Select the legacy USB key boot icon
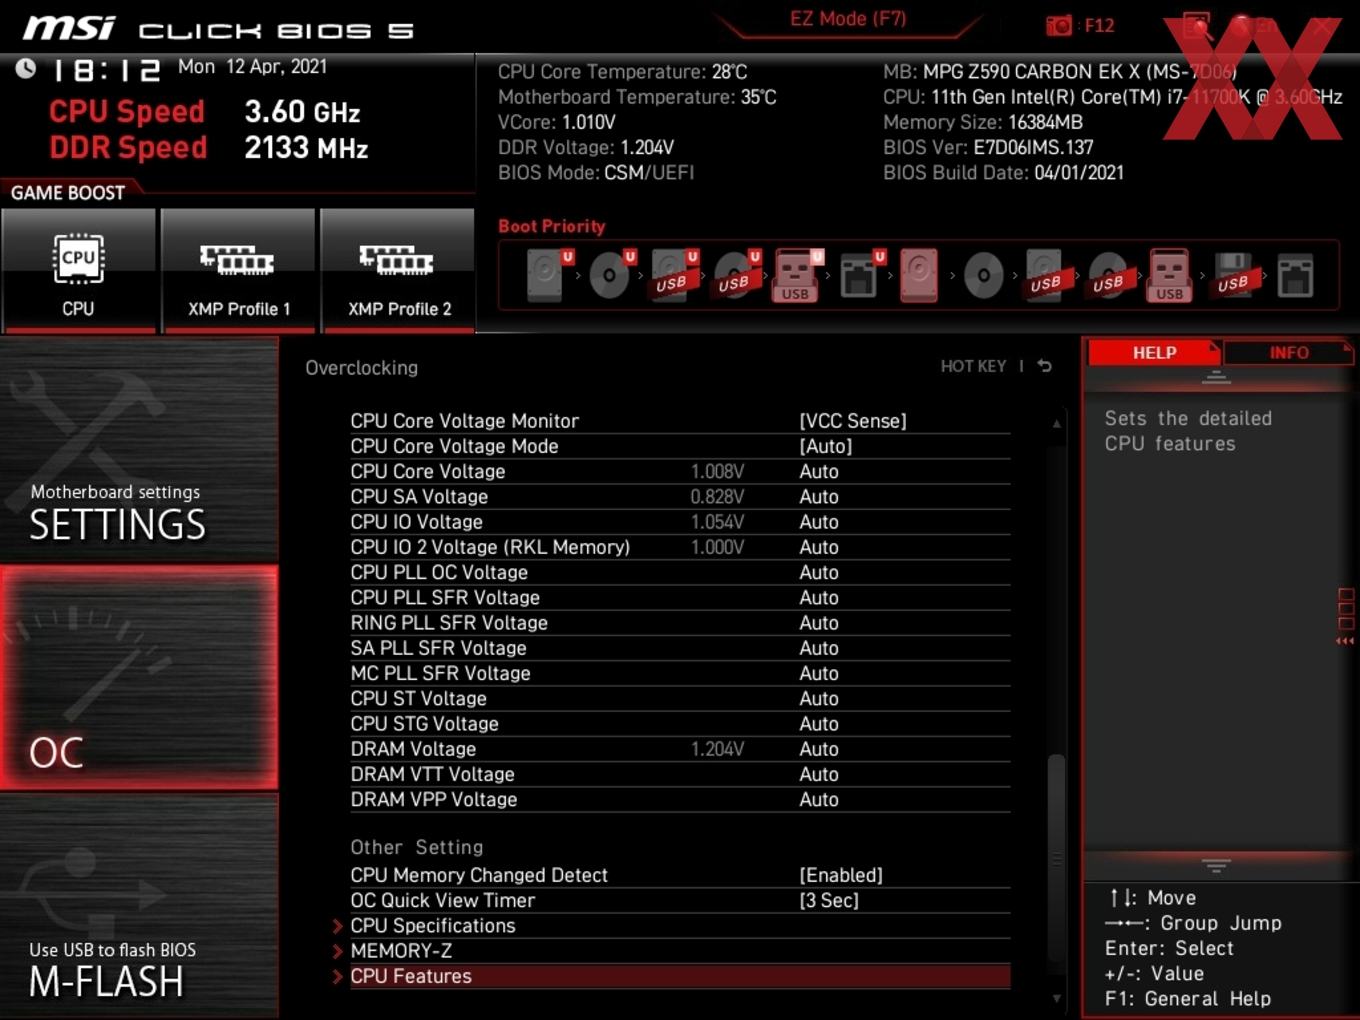Image resolution: width=1360 pixels, height=1020 pixels. 1170,275
